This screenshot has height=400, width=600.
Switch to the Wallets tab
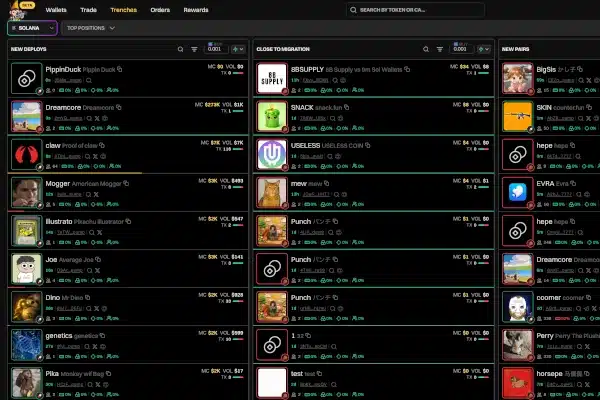(x=58, y=9)
